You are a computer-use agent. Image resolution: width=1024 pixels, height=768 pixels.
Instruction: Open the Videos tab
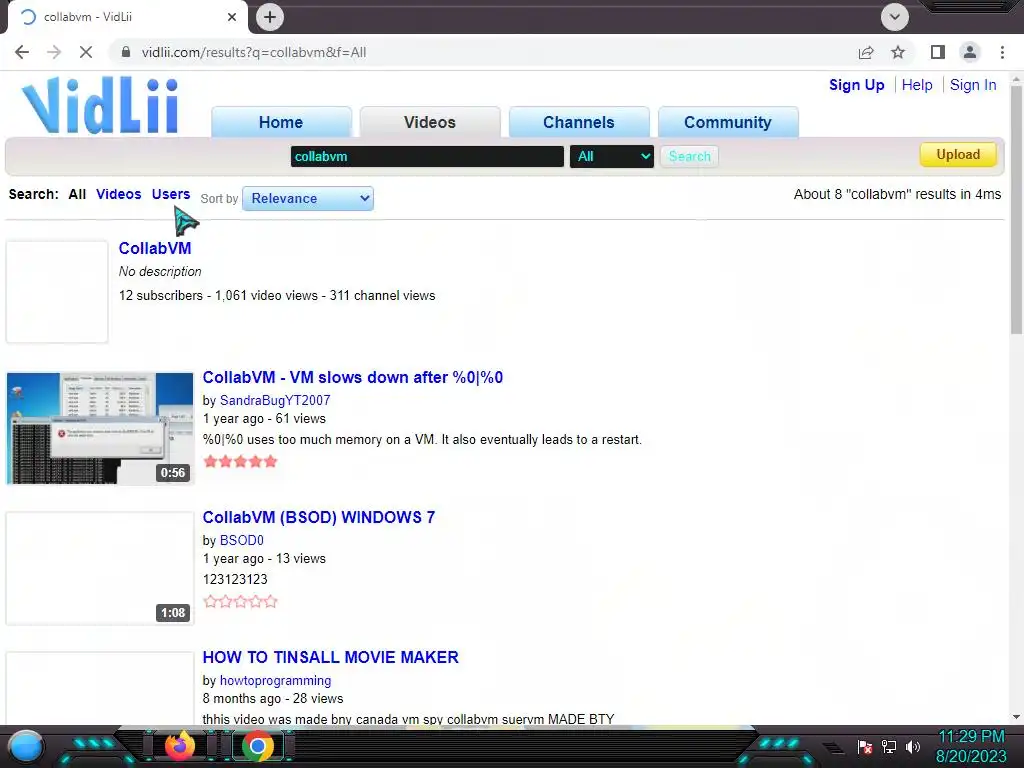click(x=430, y=122)
